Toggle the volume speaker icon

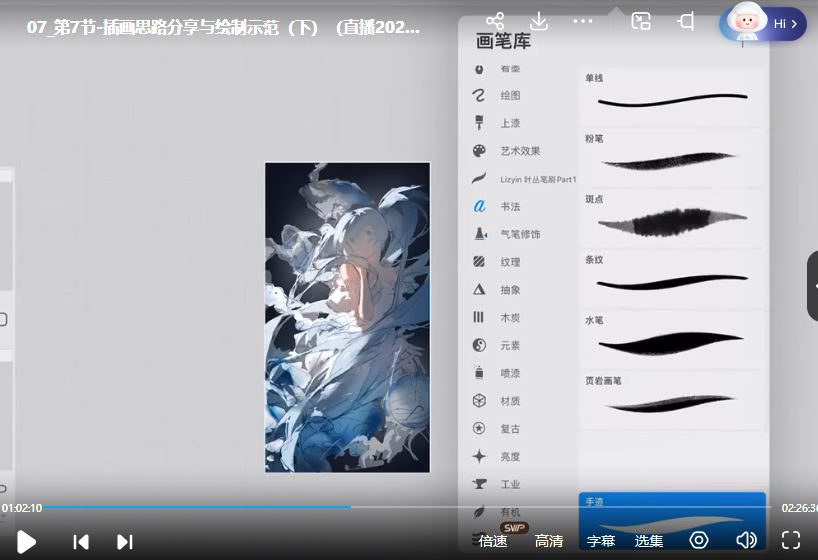(746, 540)
